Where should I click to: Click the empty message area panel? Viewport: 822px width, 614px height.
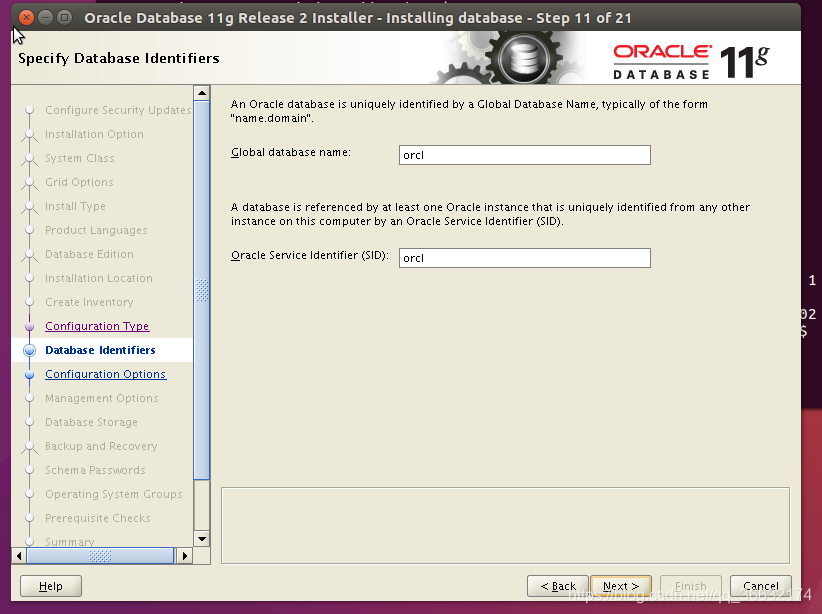click(x=505, y=526)
